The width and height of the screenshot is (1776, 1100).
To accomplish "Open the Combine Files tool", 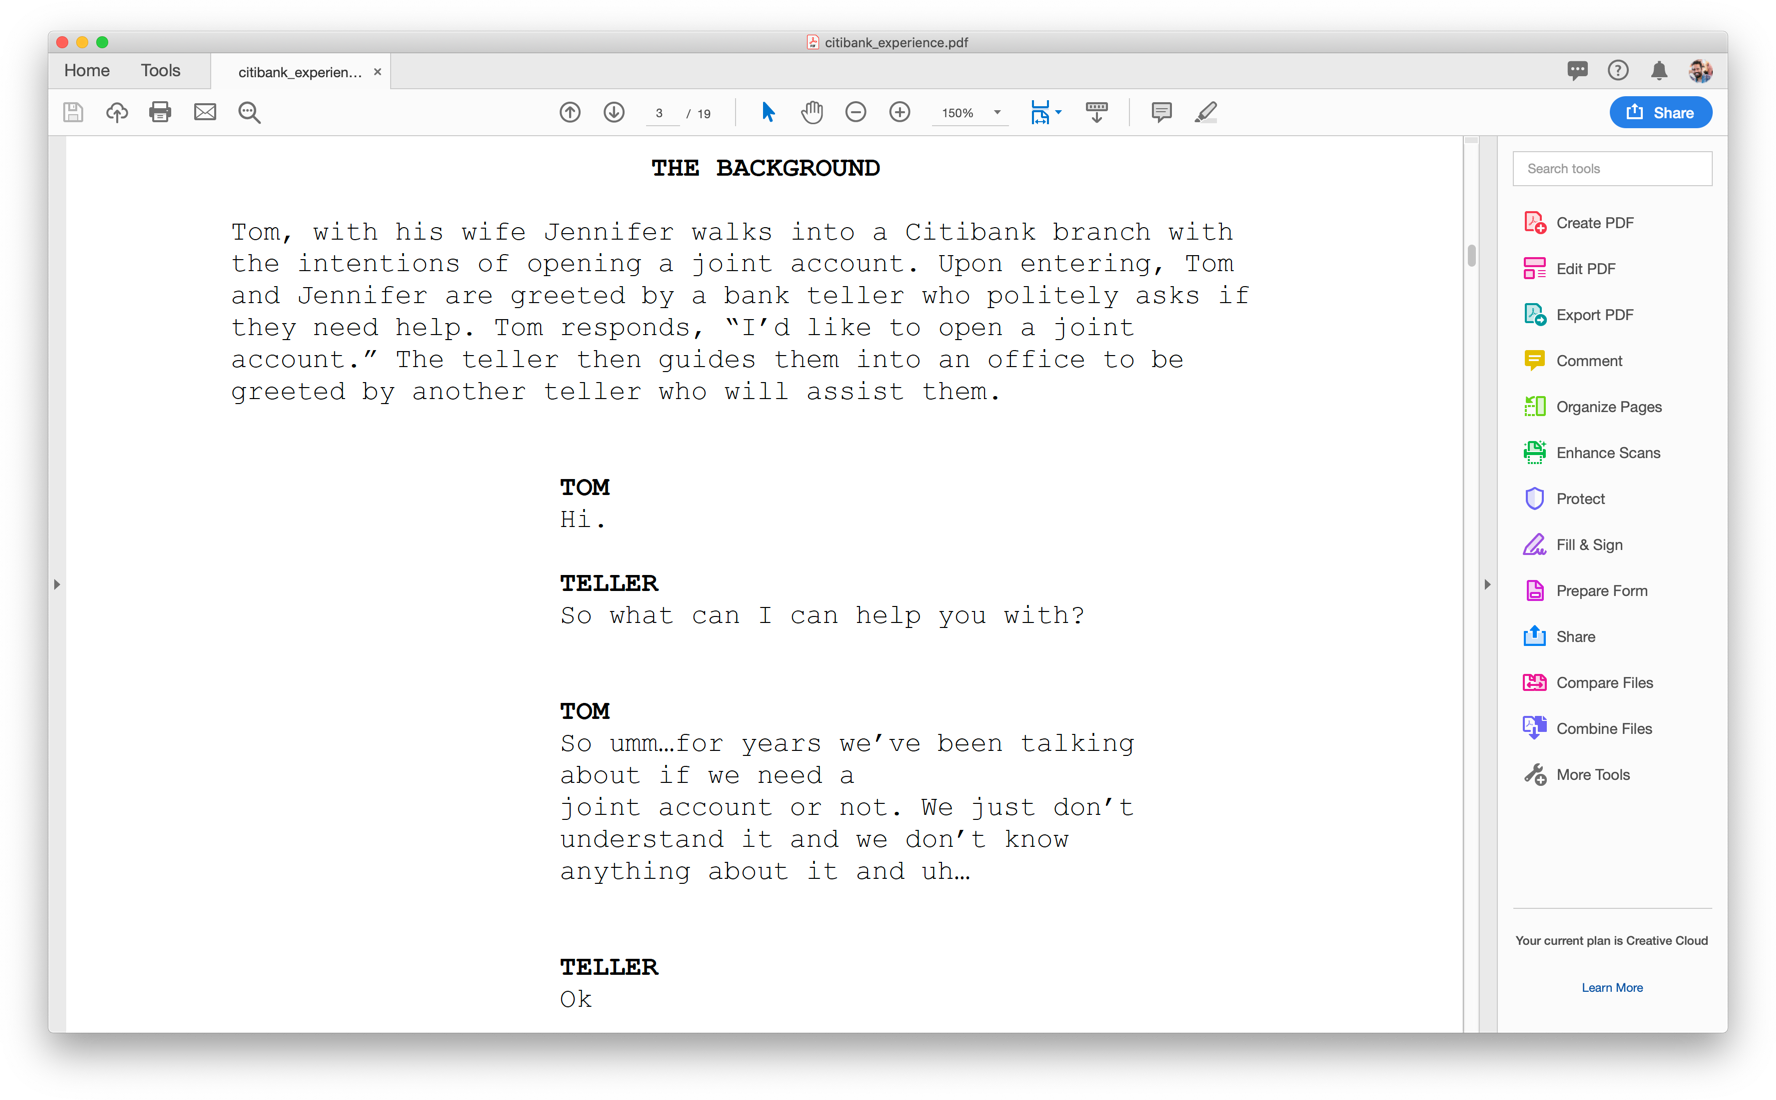I will [x=1588, y=728].
